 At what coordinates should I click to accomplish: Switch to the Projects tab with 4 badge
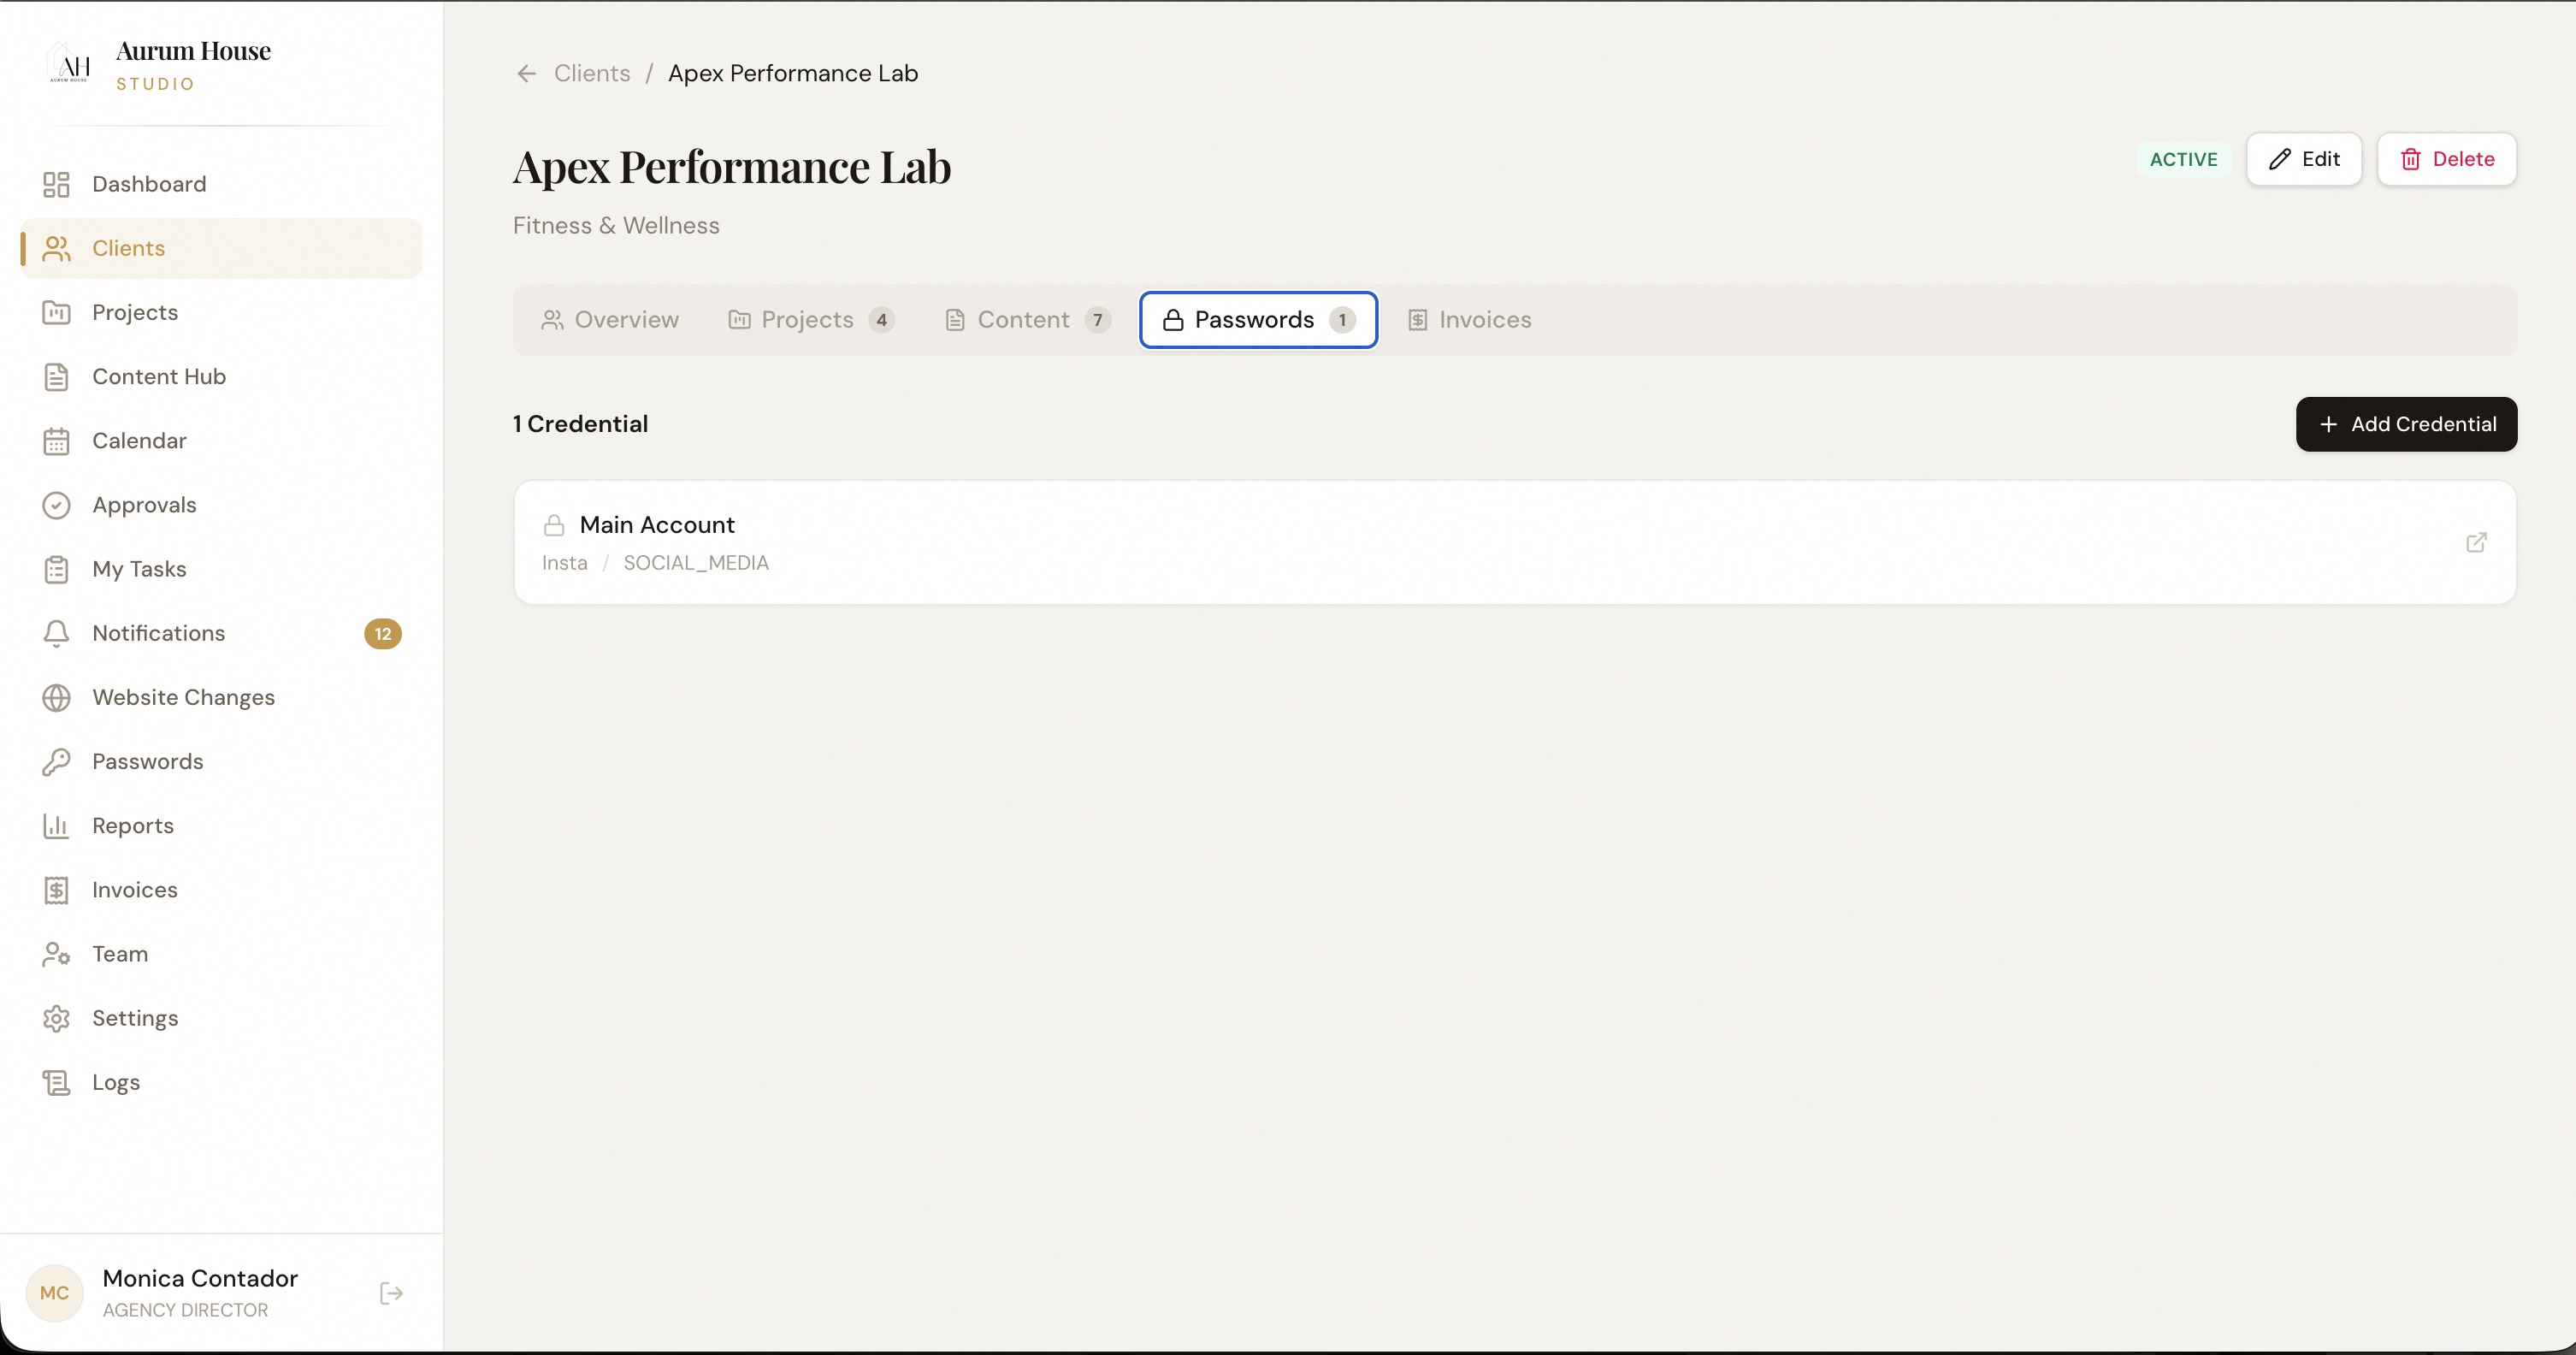point(810,320)
